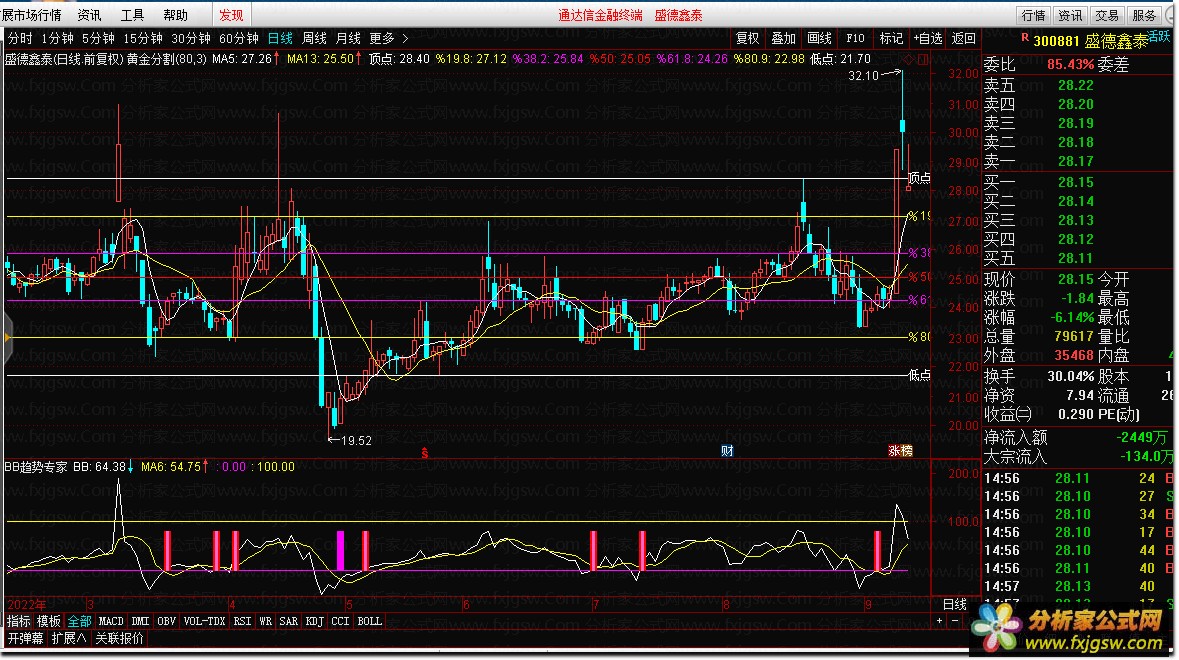Switch to the 60分钟 chart period

(238, 38)
